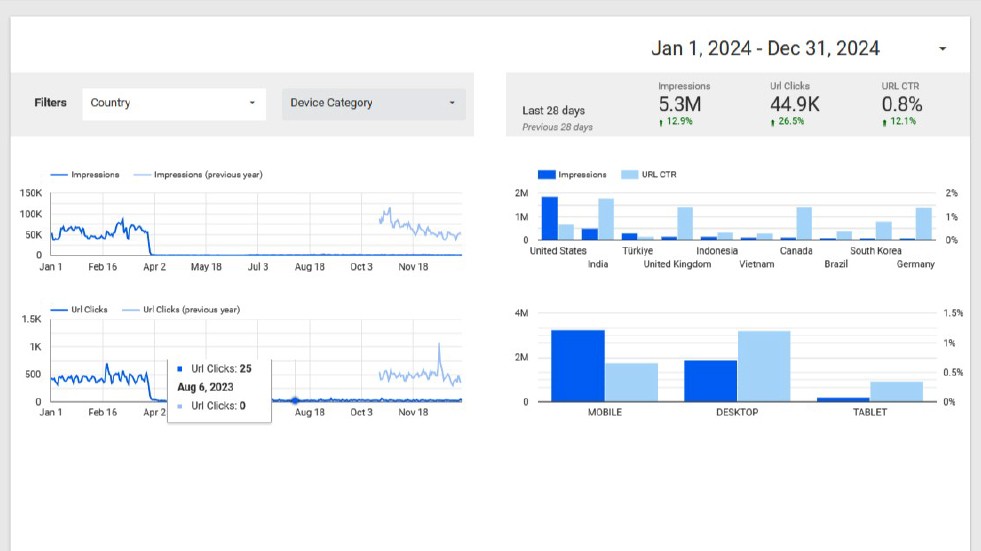Click the Jan 1, 2024 - Dec 31, 2024 date range
This screenshot has width=981, height=551.
[765, 48]
